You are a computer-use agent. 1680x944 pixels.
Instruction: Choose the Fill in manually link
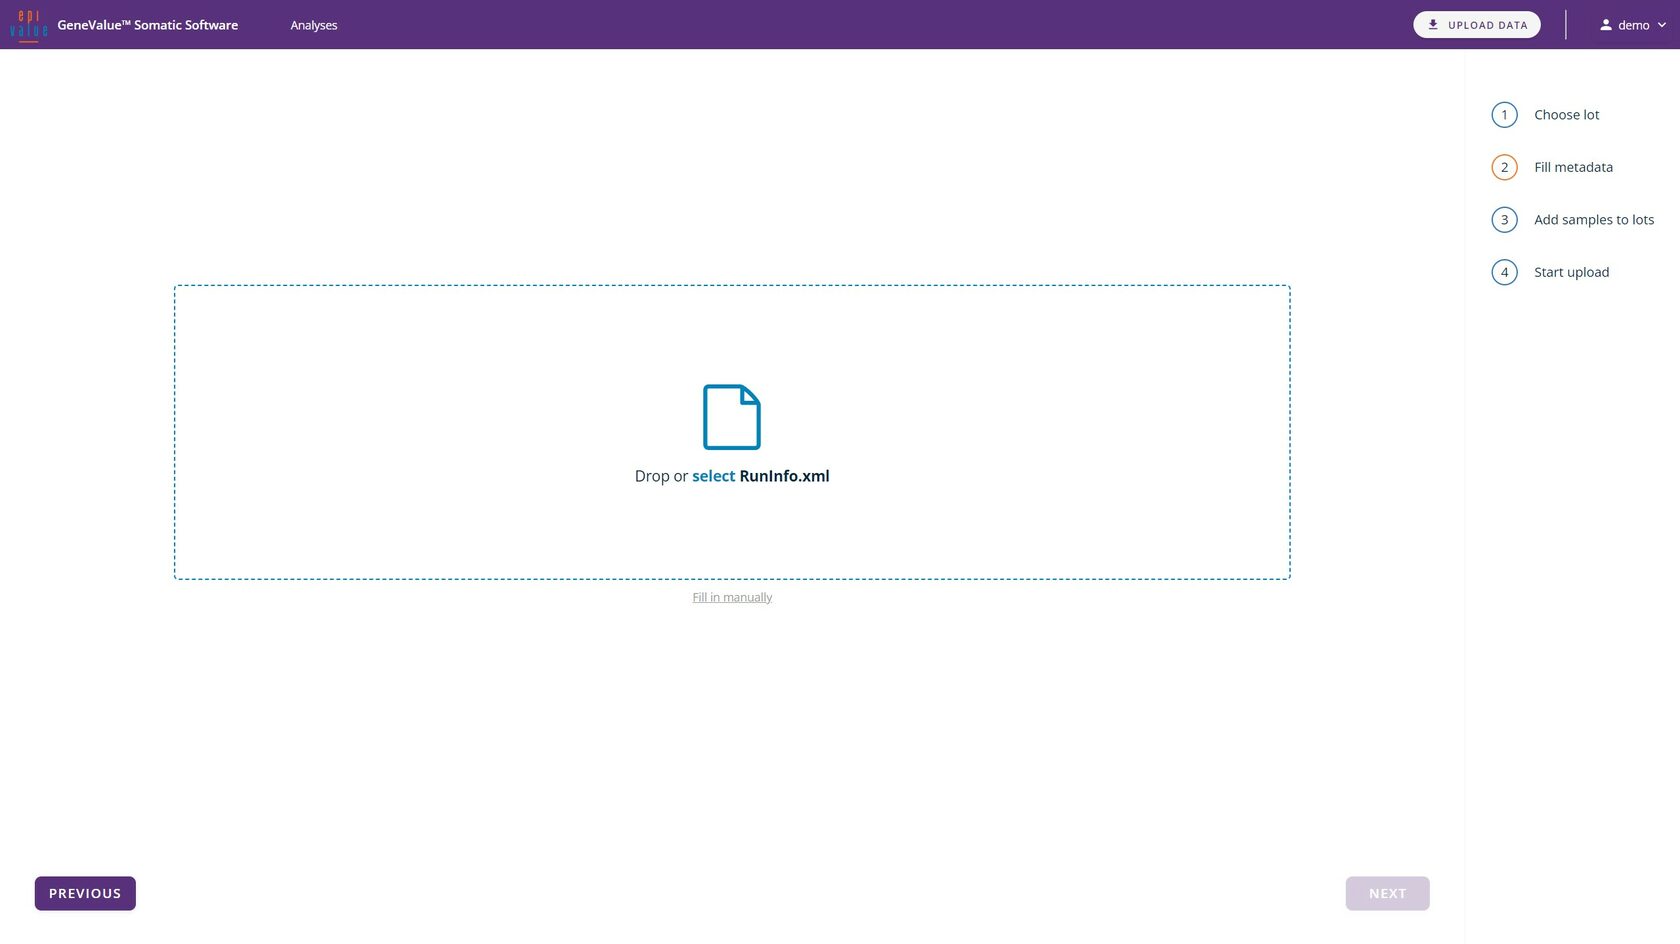(732, 597)
